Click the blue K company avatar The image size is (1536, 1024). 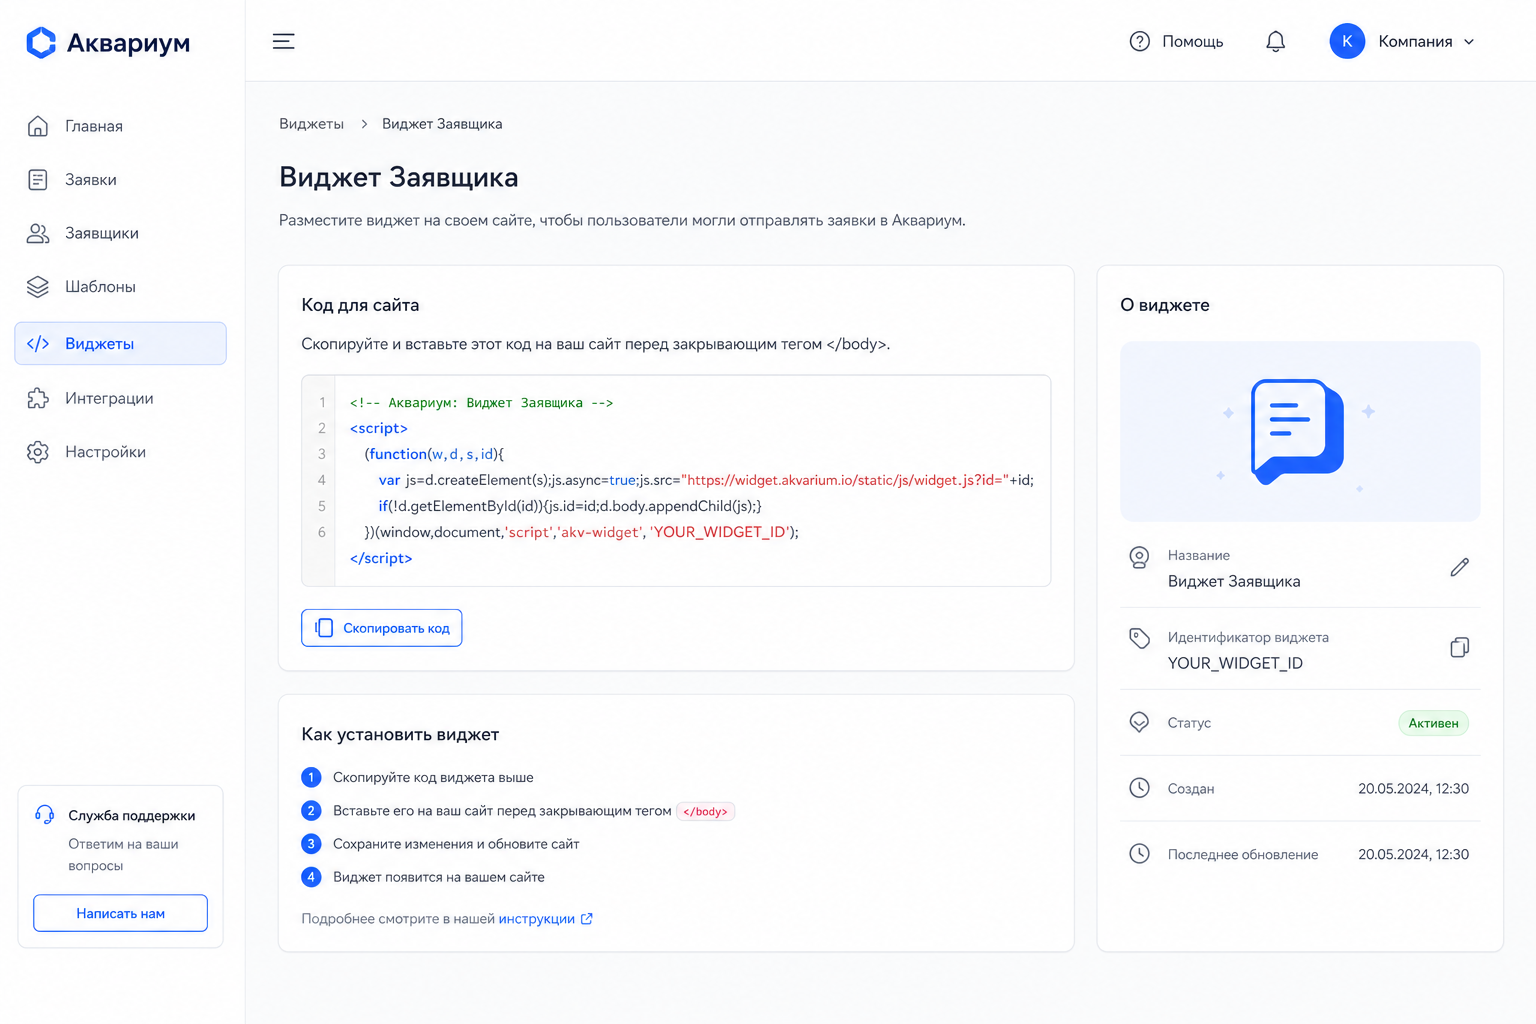click(x=1347, y=41)
